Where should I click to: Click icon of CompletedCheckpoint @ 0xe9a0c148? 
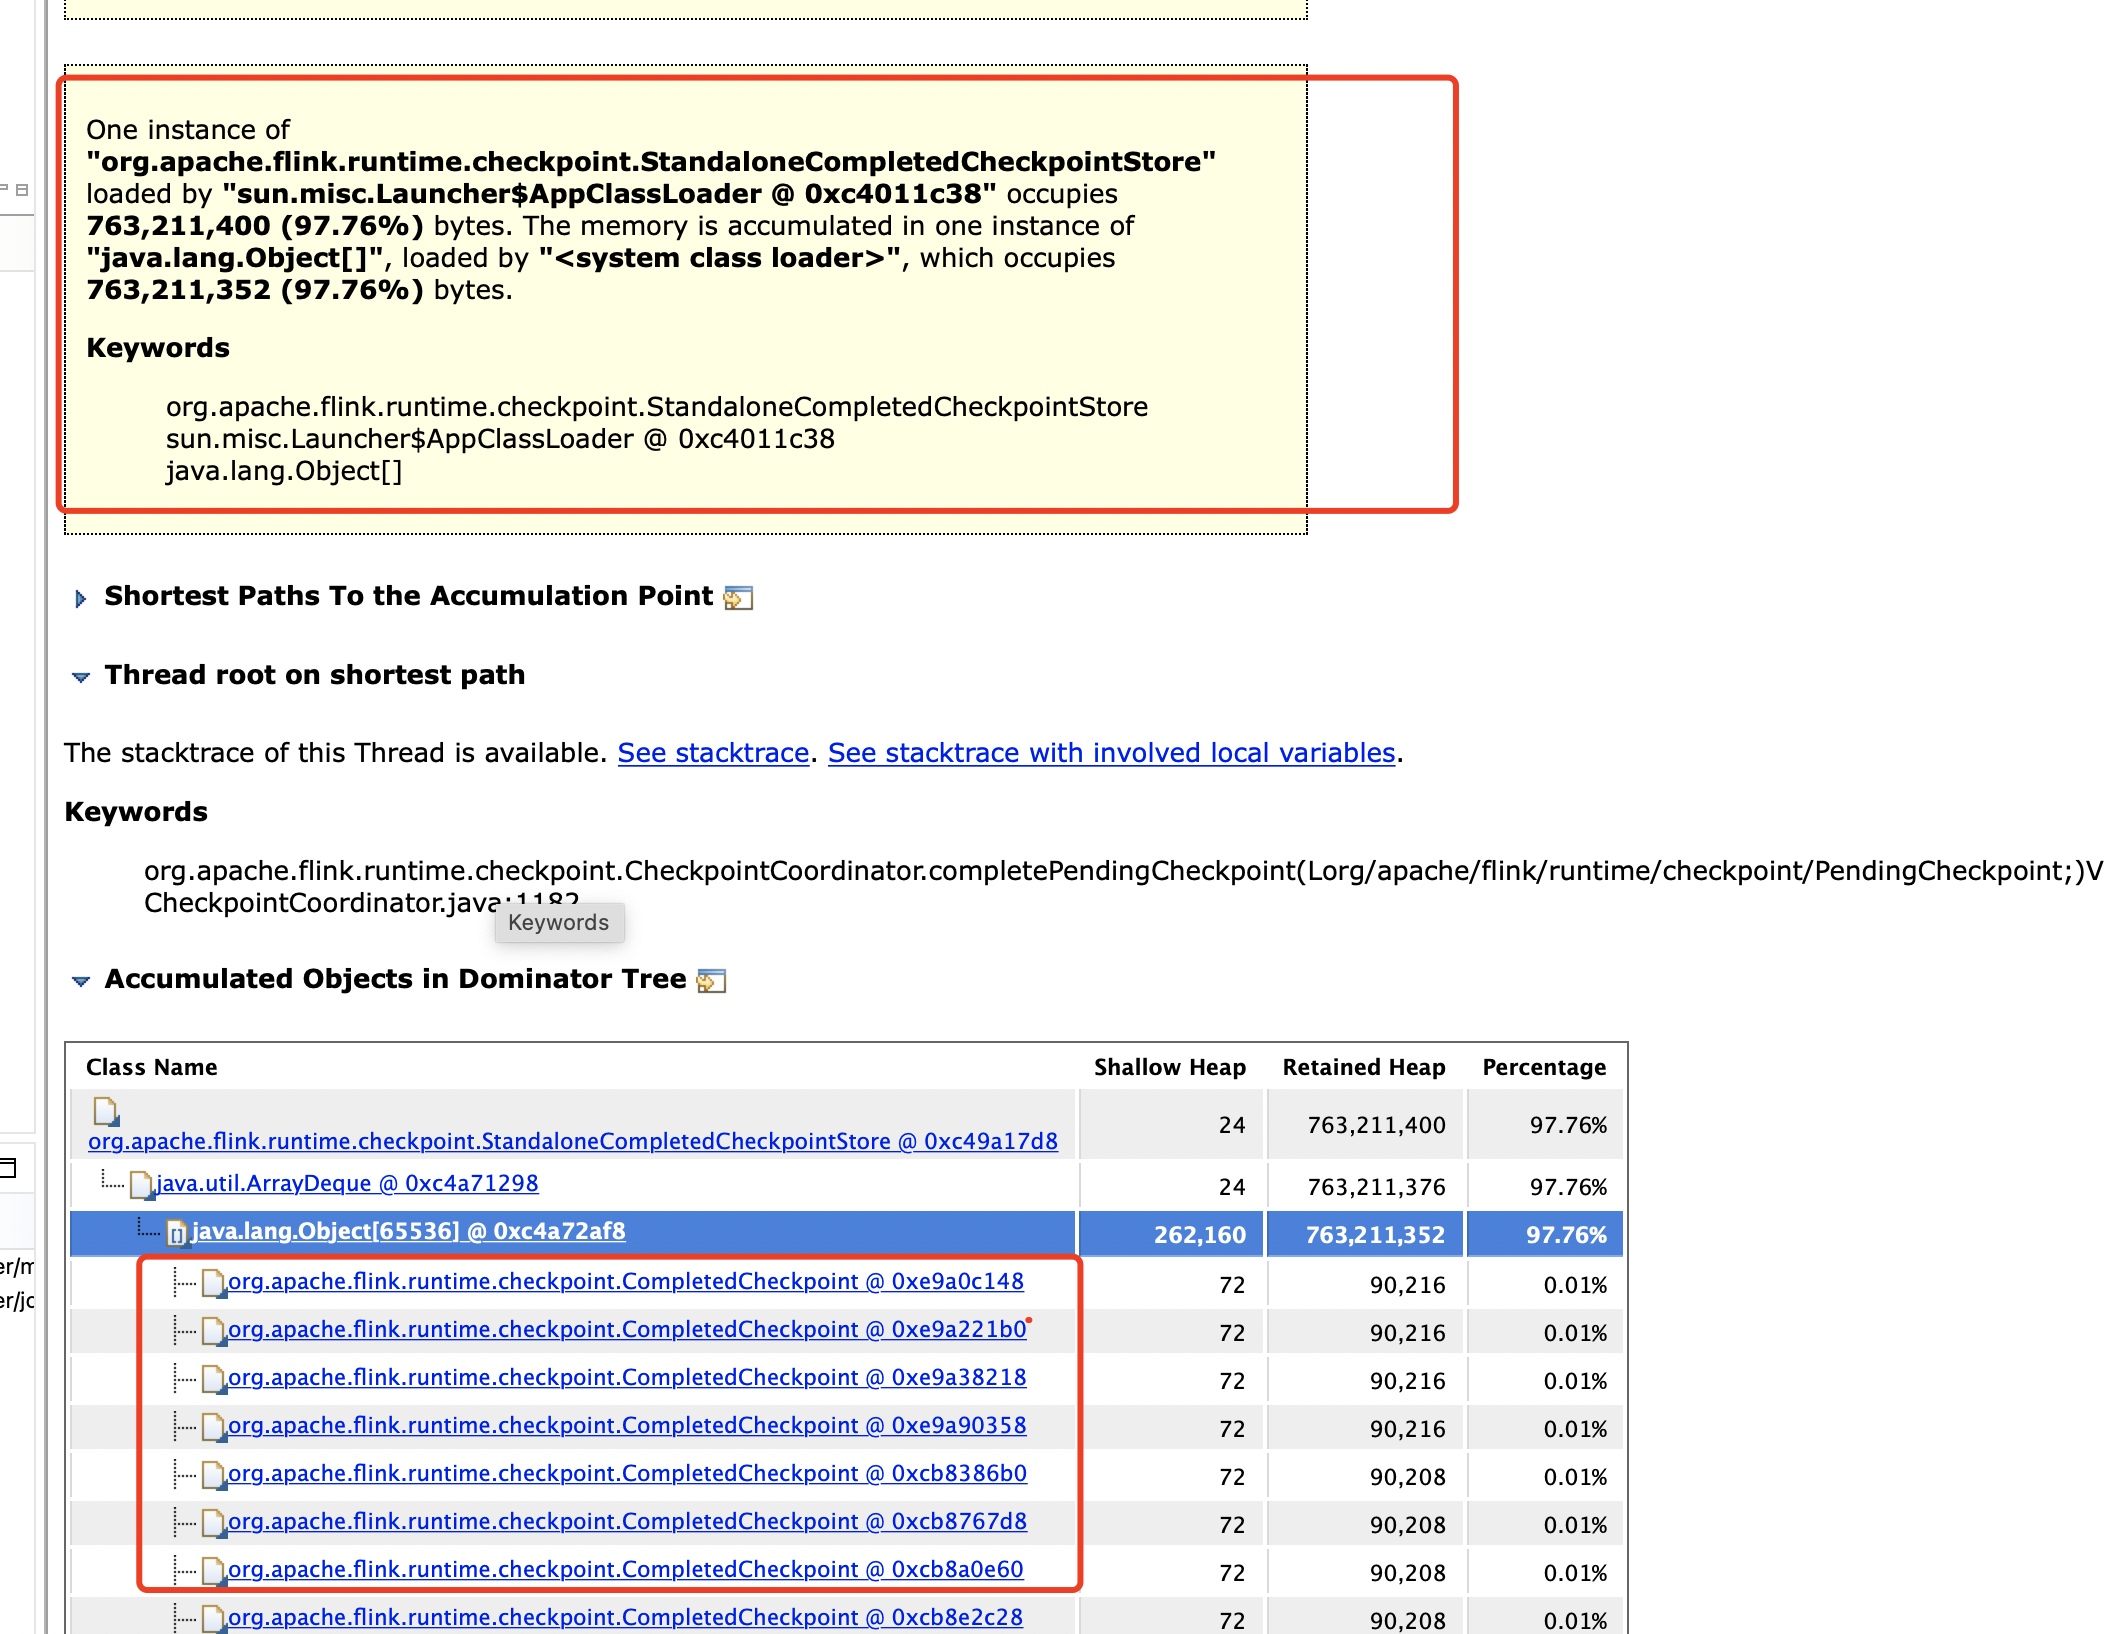212,1283
